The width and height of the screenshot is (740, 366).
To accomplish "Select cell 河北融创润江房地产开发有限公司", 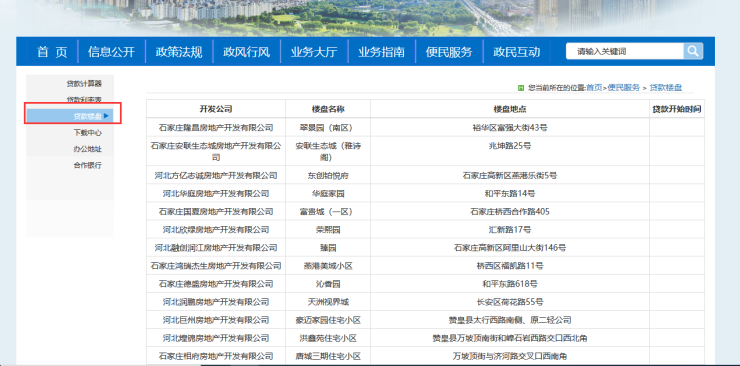I will point(216,248).
